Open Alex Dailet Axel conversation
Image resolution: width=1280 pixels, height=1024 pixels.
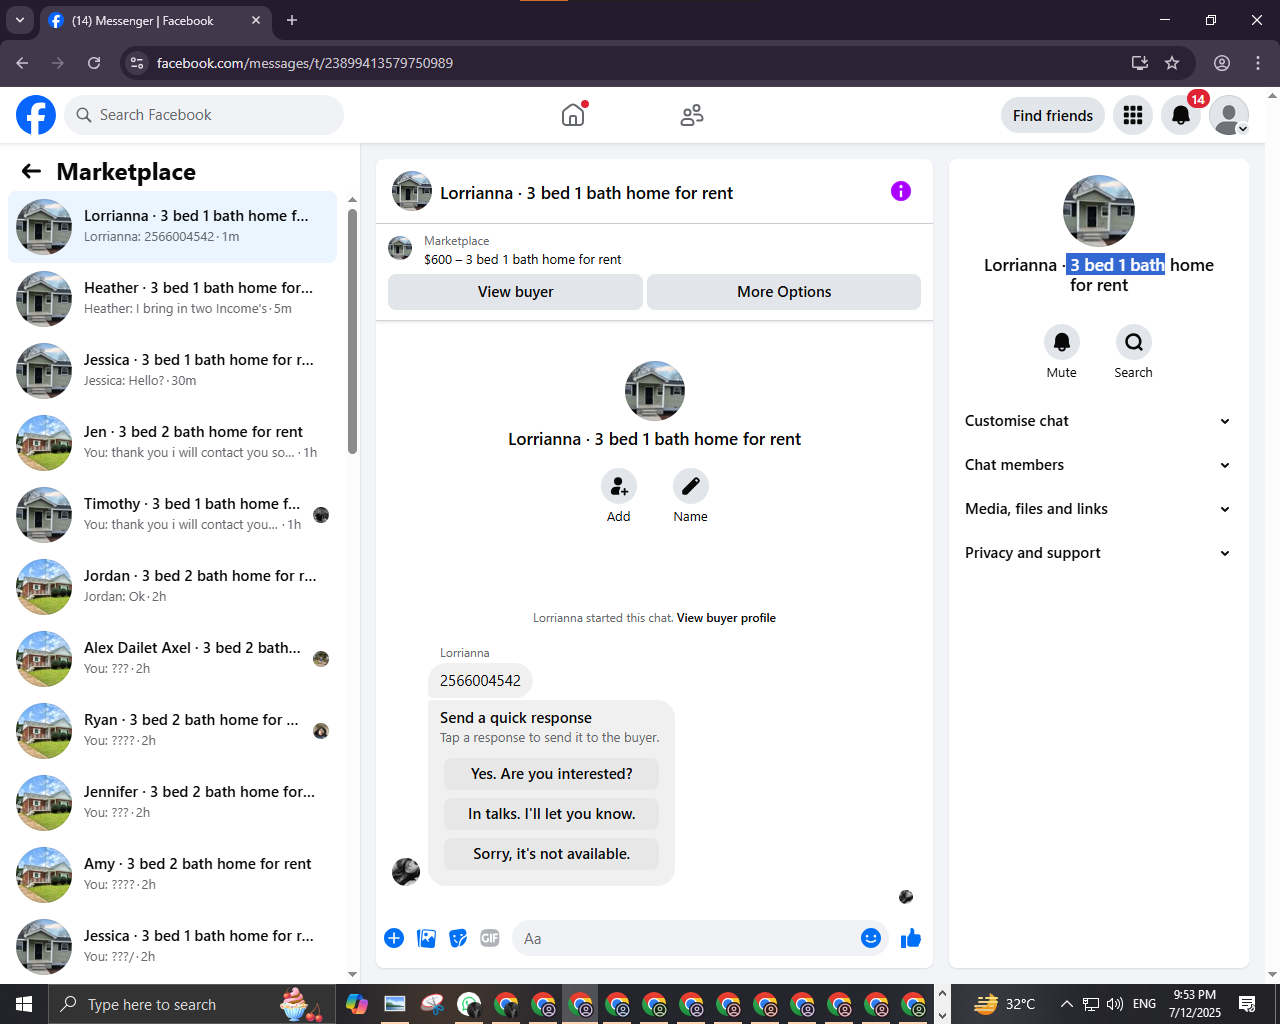(172, 659)
